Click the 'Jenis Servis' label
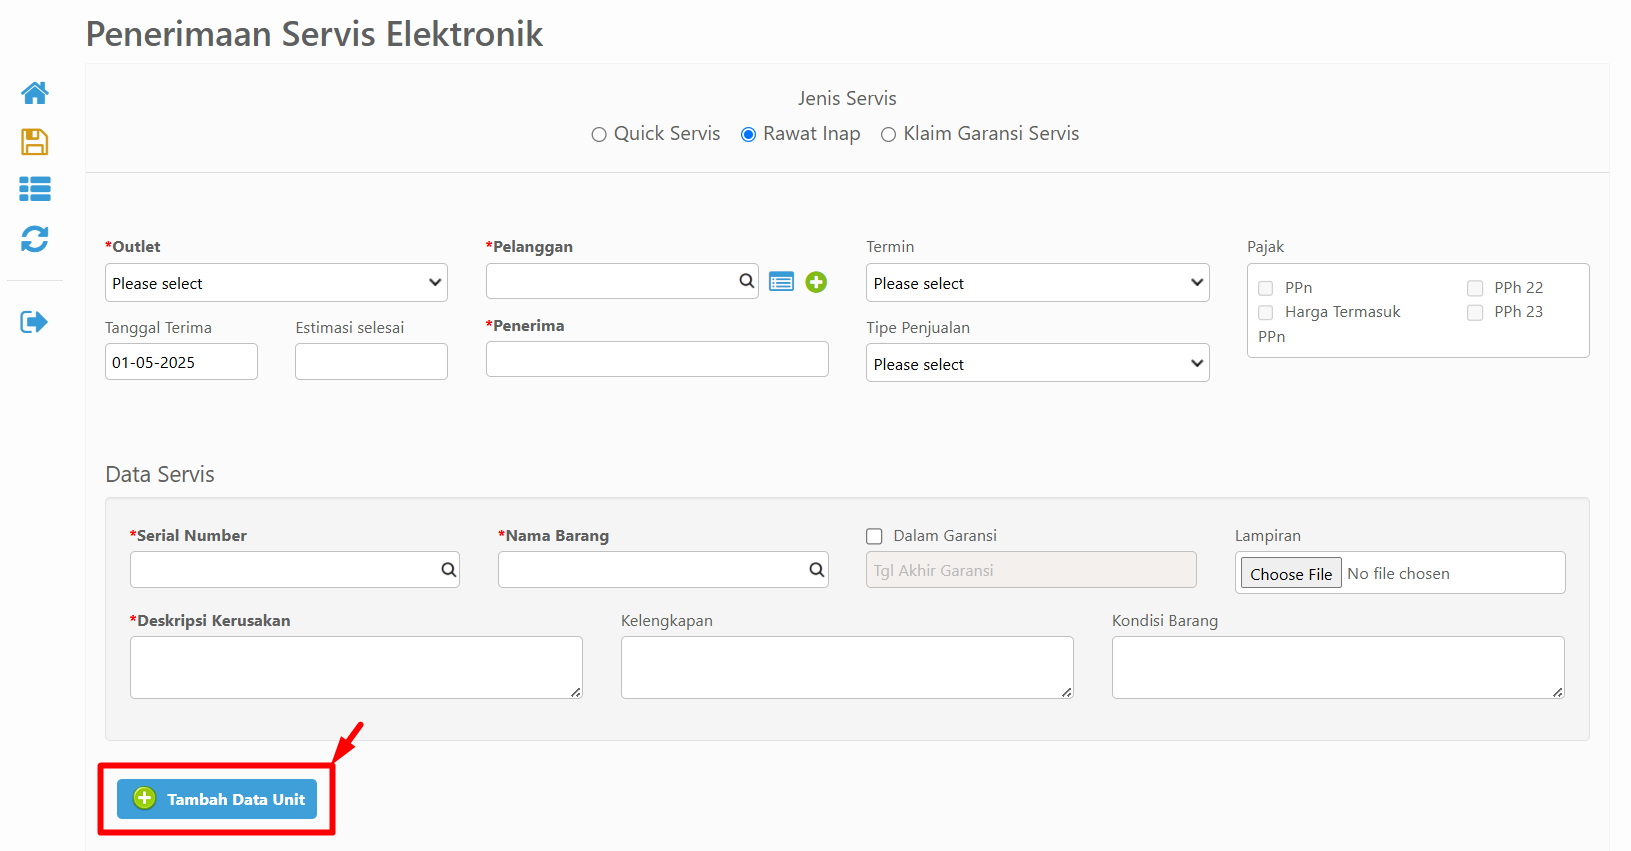The height and width of the screenshot is (851, 1631). [847, 99]
